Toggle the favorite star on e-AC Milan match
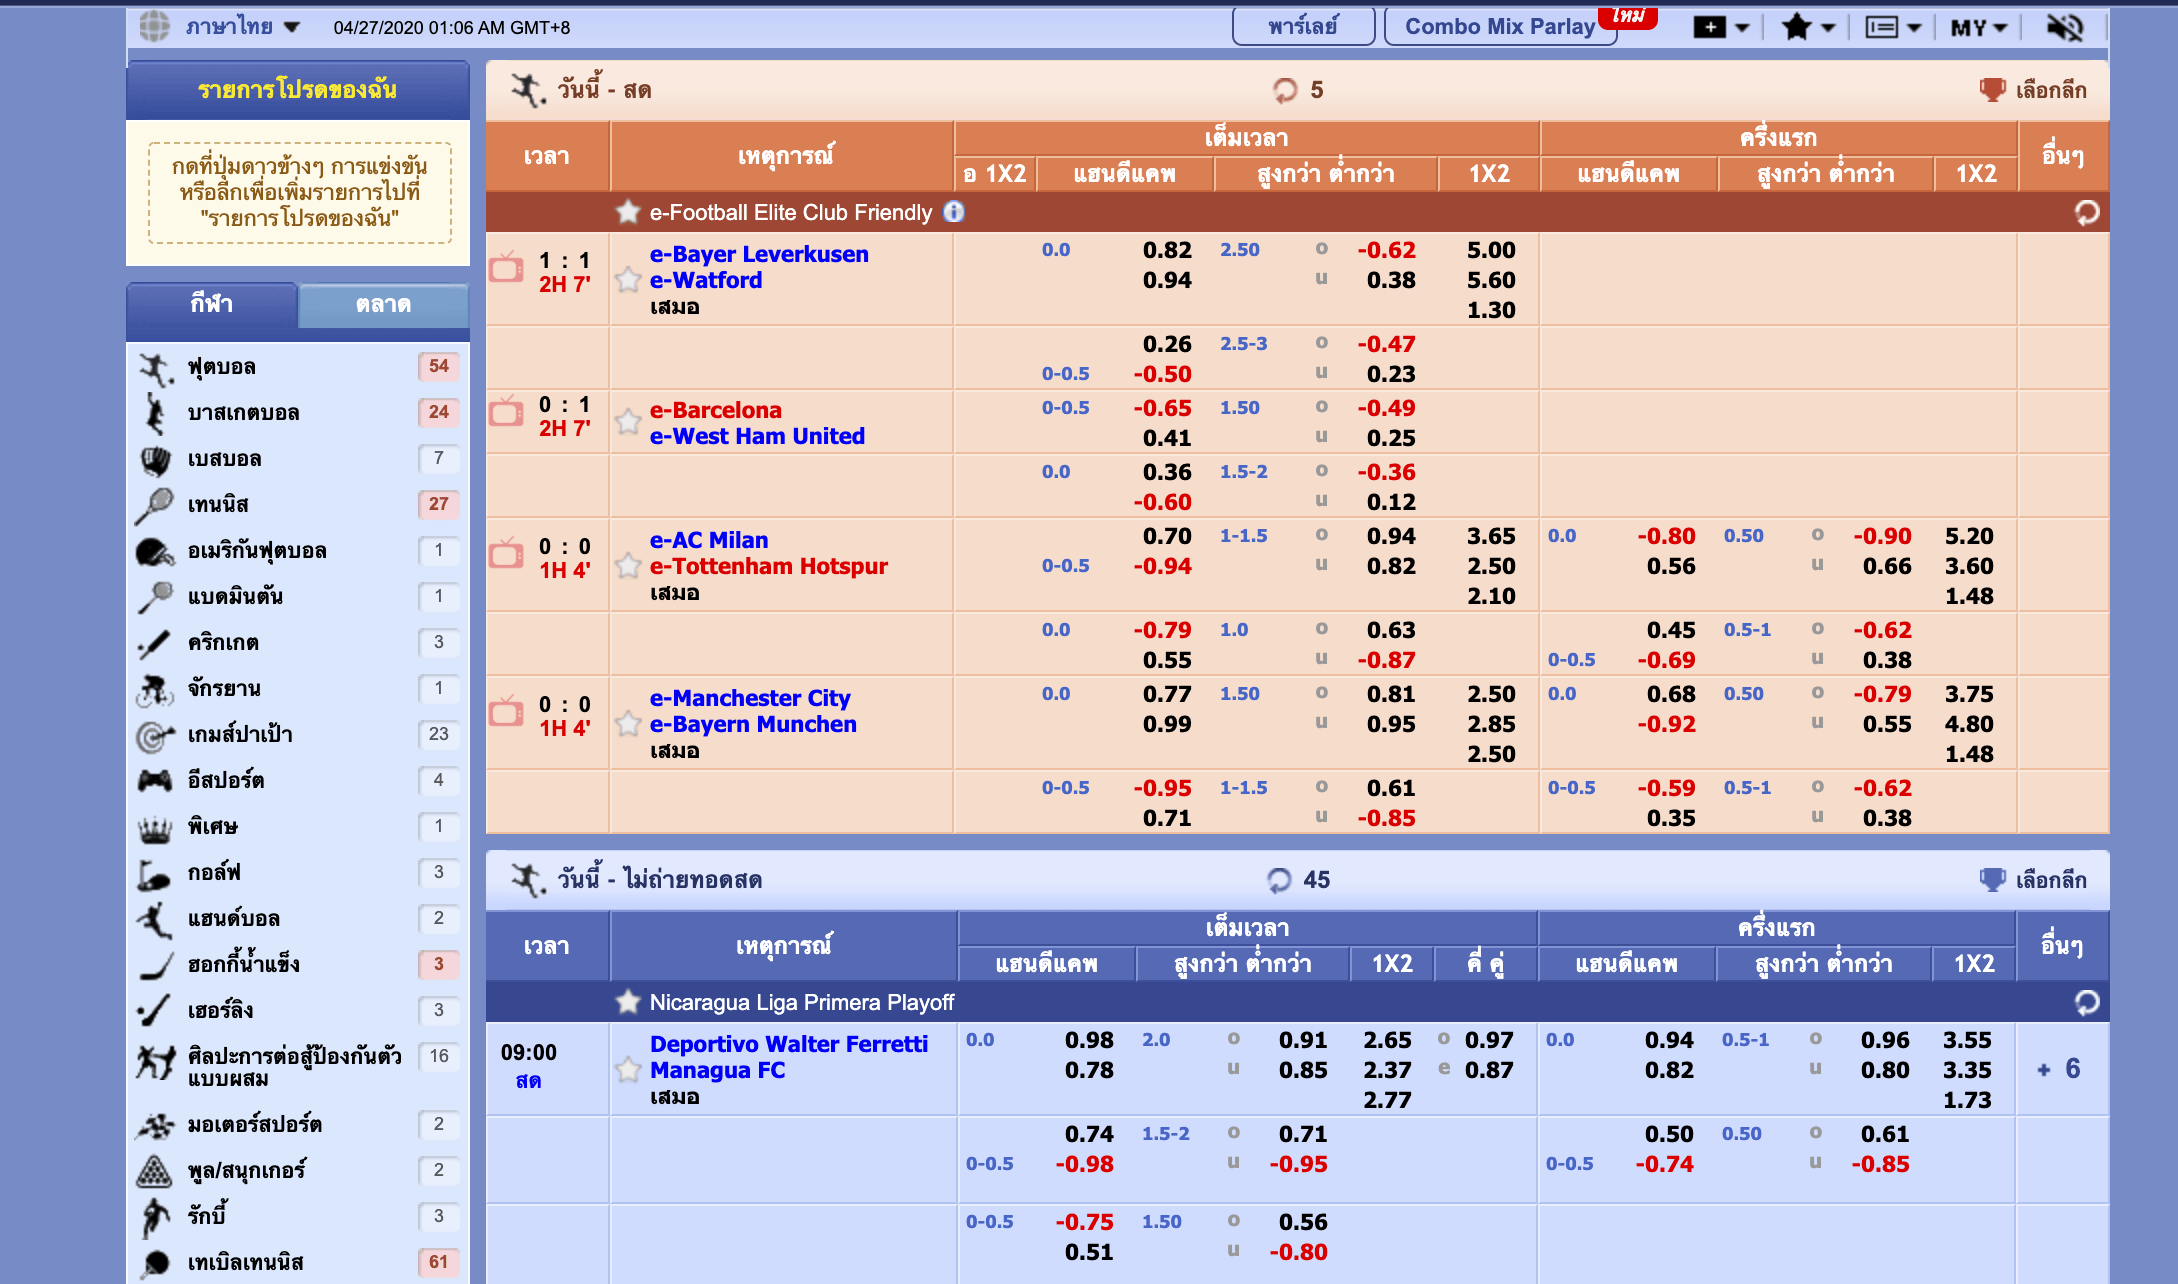Screen dimensions: 2178x1284 pyautogui.click(x=627, y=564)
